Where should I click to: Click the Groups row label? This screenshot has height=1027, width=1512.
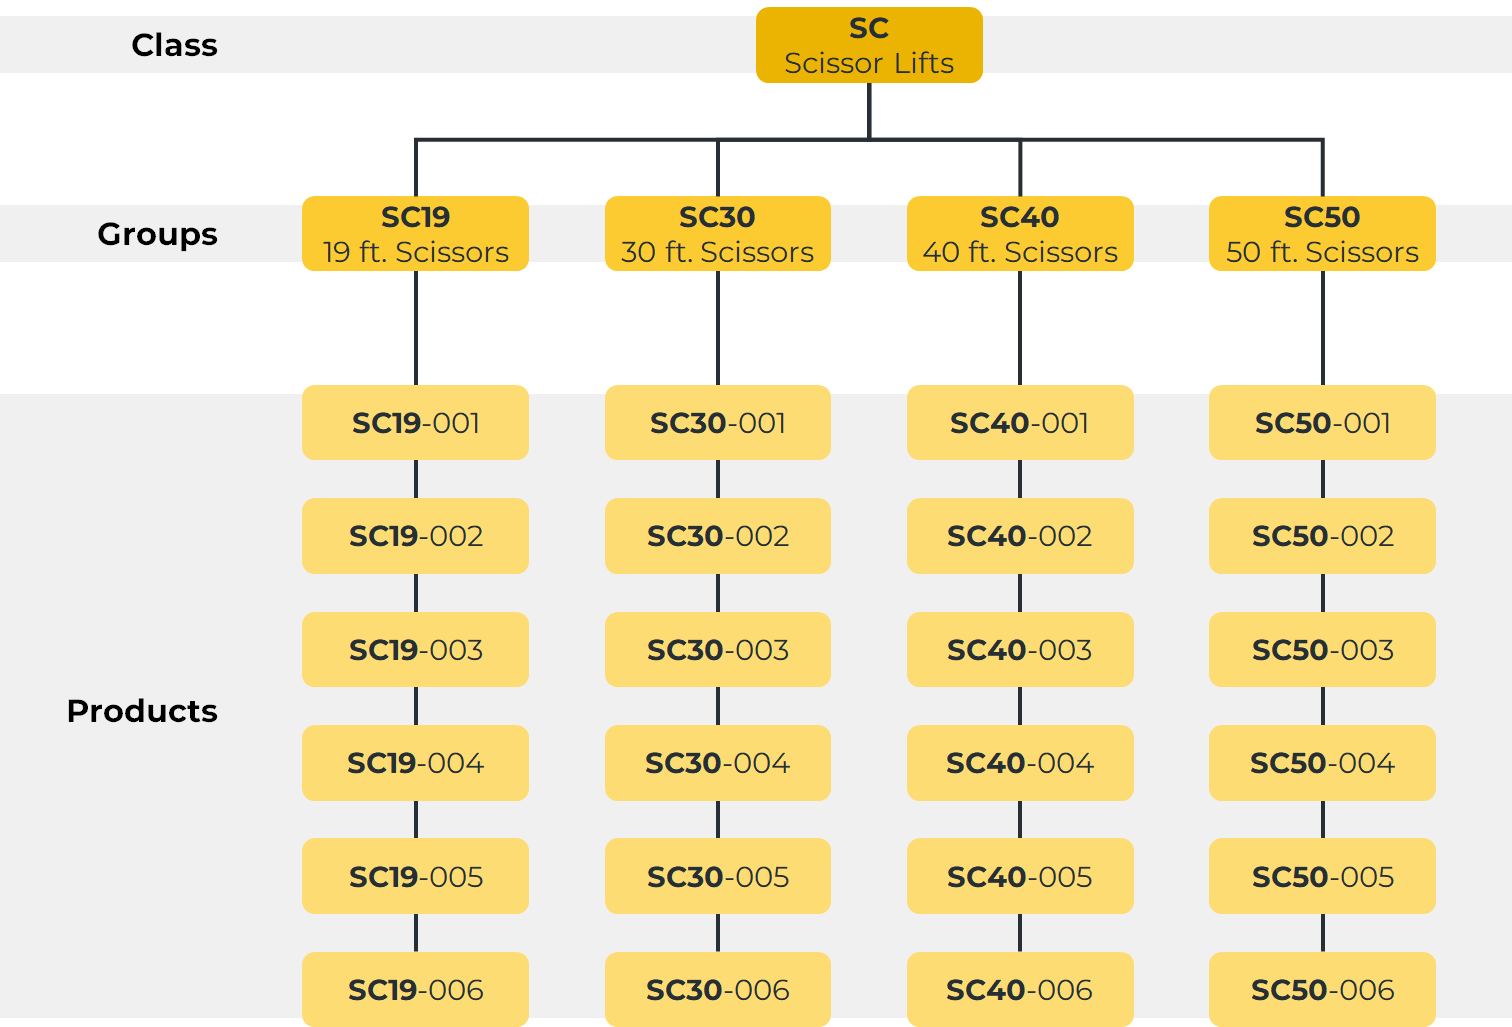click(x=157, y=234)
